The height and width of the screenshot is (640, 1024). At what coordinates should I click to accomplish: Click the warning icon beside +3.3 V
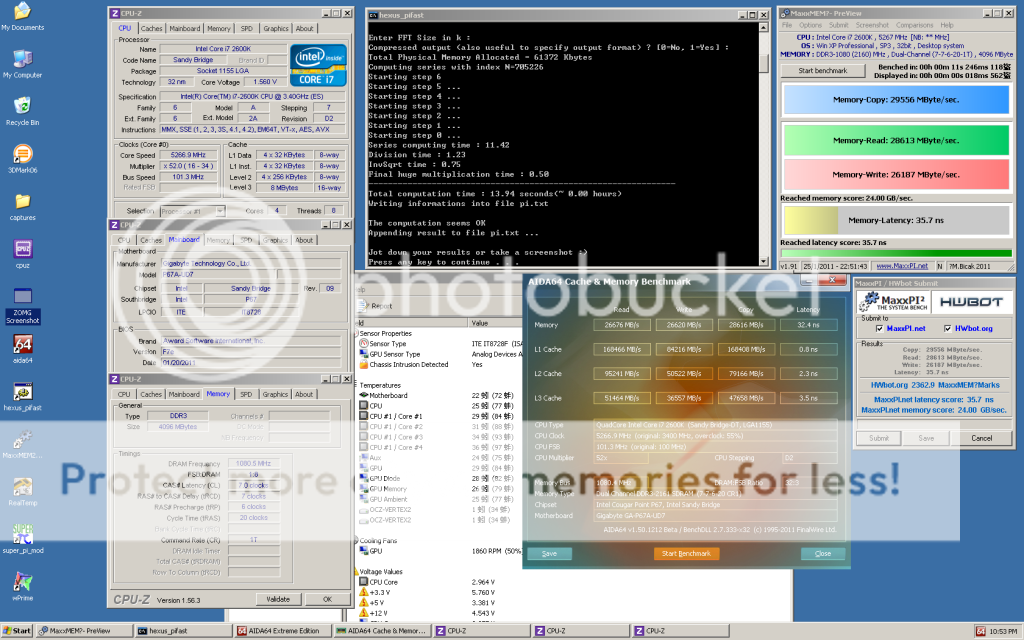coord(364,592)
